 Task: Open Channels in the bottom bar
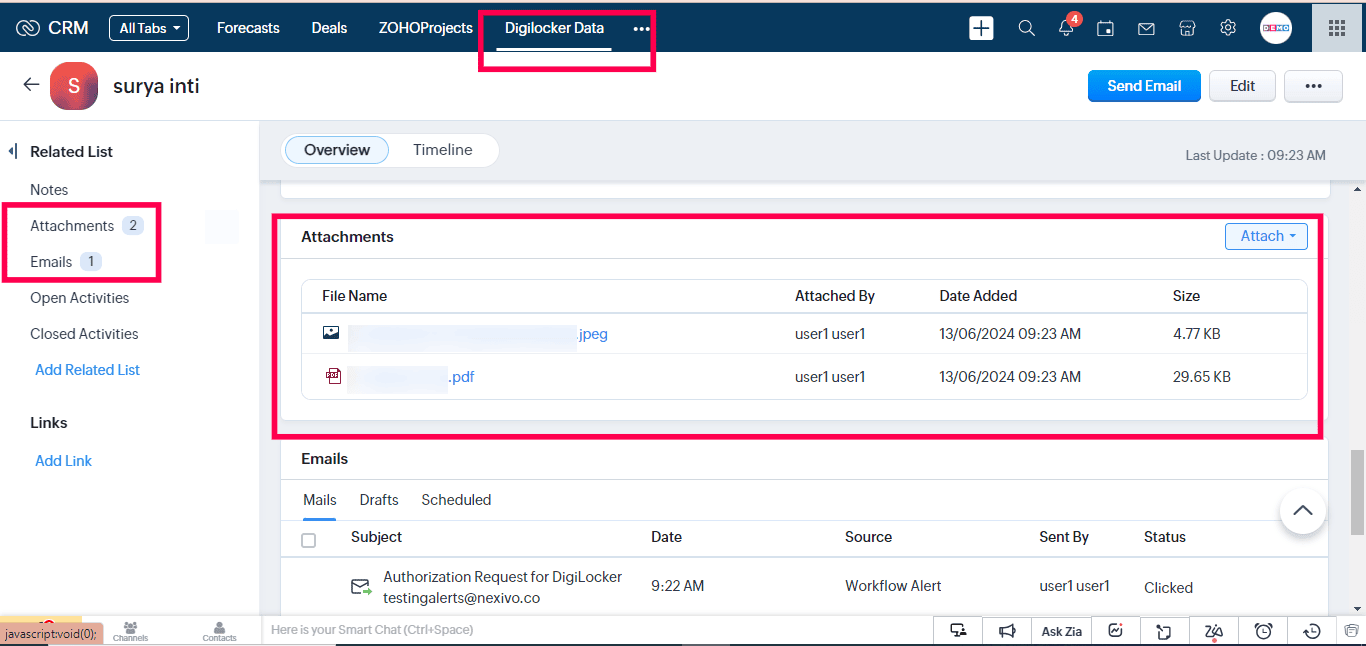(x=130, y=631)
